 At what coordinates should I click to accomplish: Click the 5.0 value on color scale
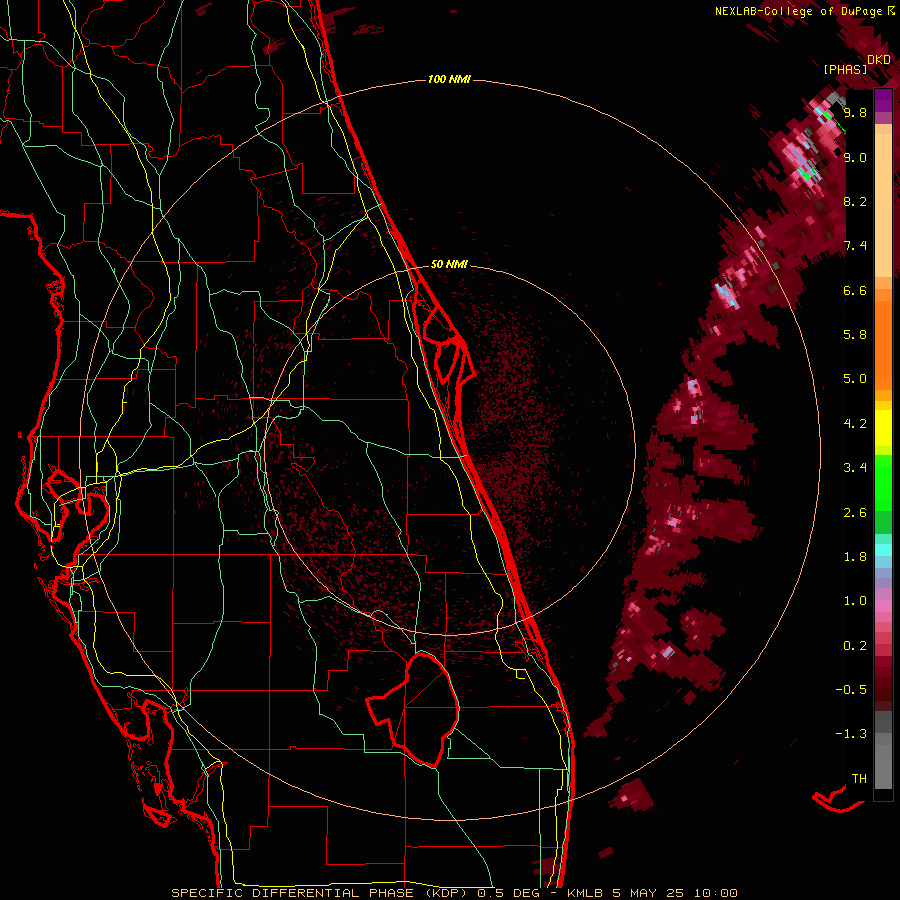pyautogui.click(x=855, y=379)
